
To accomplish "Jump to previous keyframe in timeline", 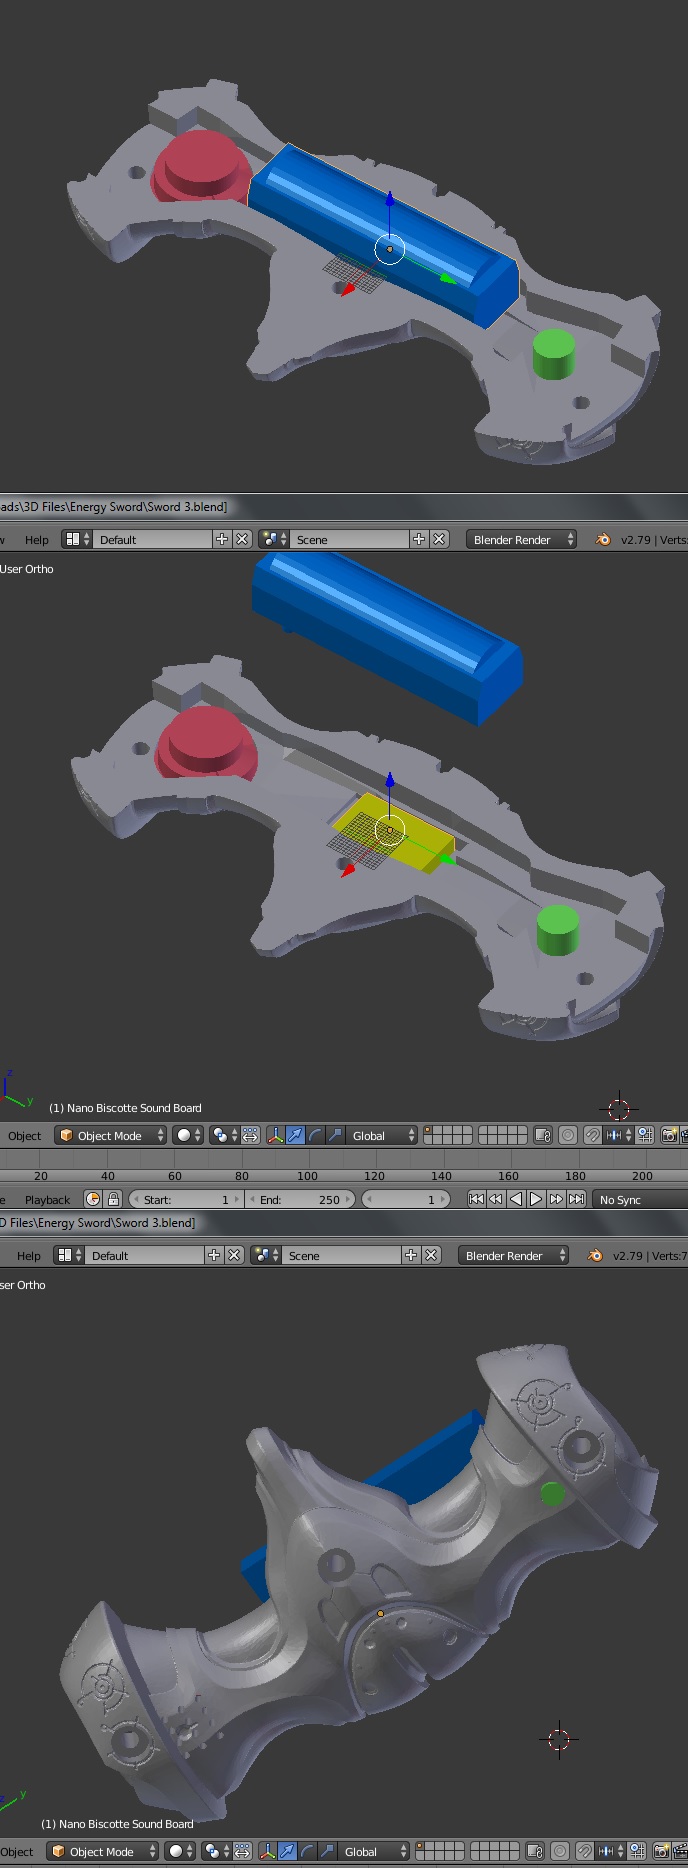I will click(x=496, y=1199).
